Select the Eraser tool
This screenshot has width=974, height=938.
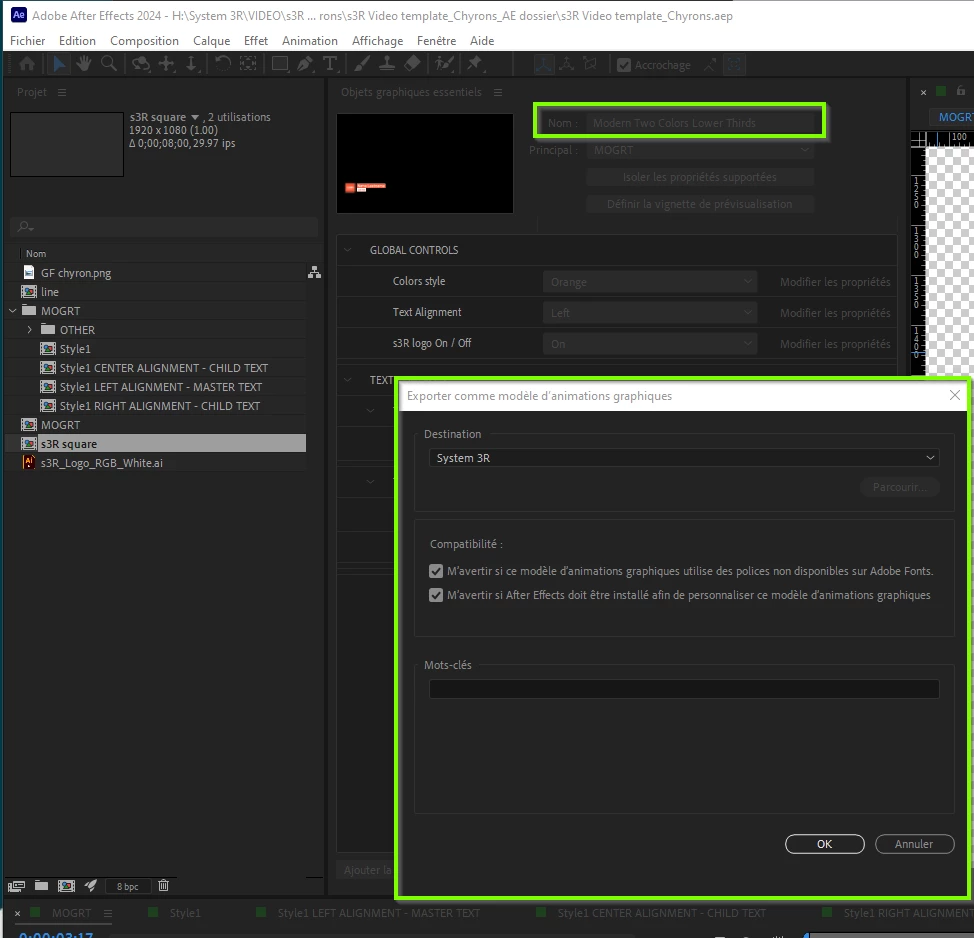(412, 64)
